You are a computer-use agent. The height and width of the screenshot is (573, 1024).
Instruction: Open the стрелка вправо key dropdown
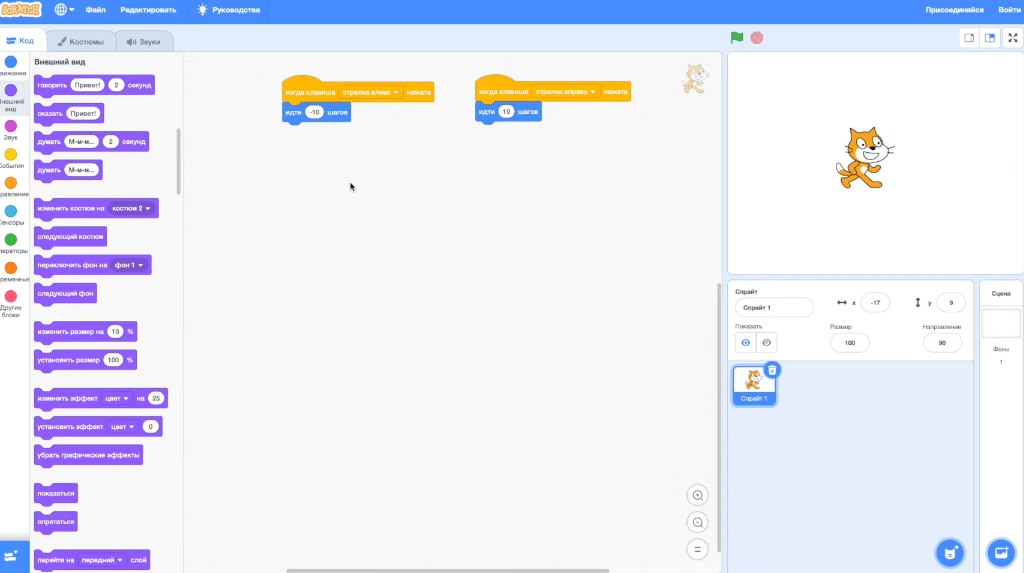coord(565,91)
